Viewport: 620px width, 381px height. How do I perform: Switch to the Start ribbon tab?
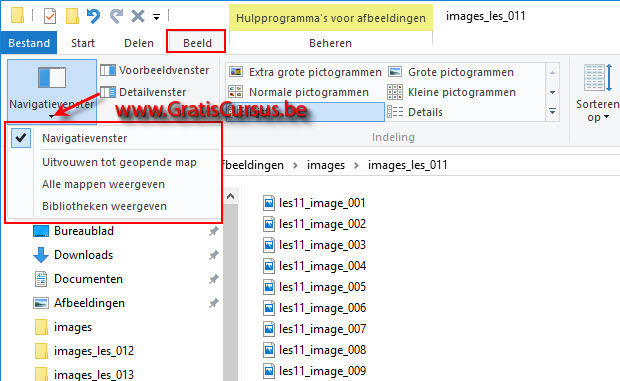coord(83,43)
